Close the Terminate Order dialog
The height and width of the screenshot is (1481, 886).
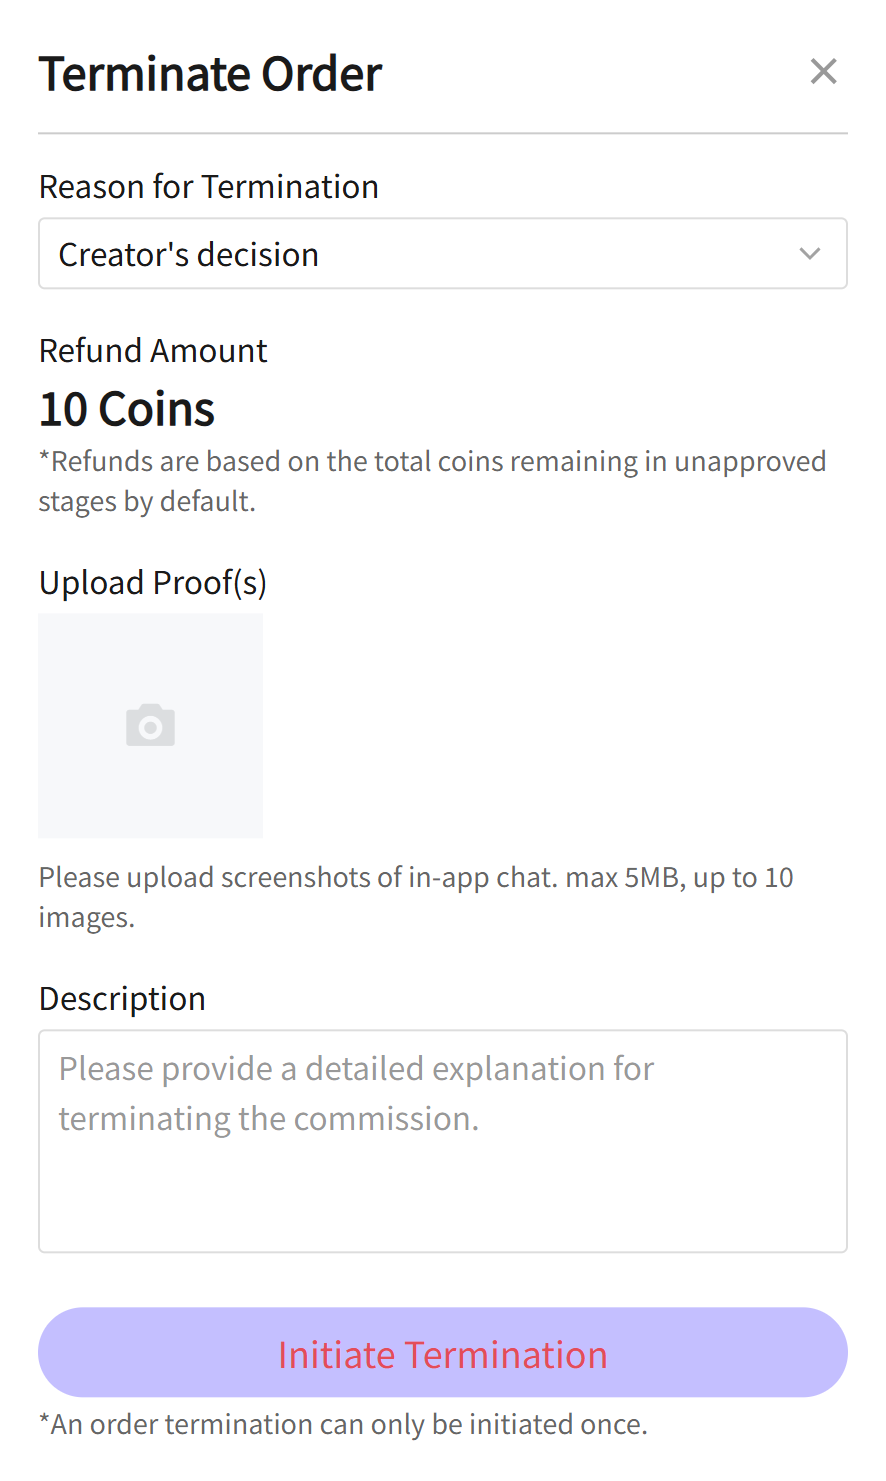click(x=823, y=71)
